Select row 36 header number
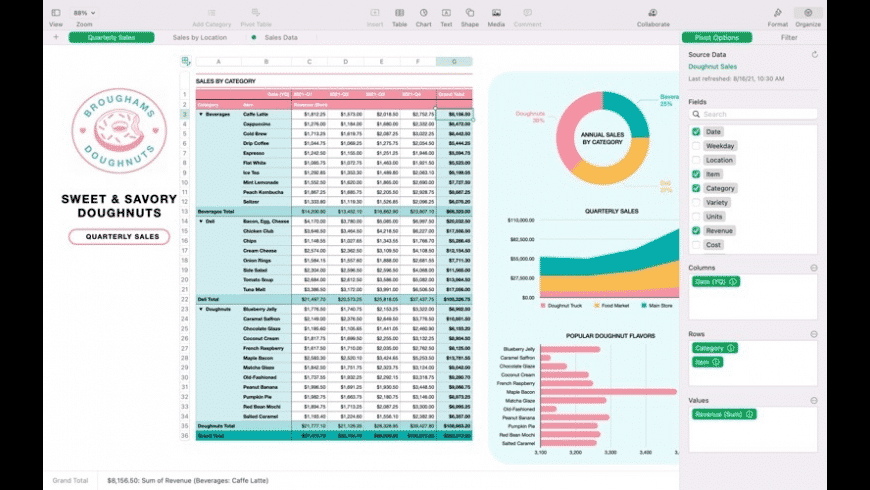The width and height of the screenshot is (870, 490). [x=184, y=436]
